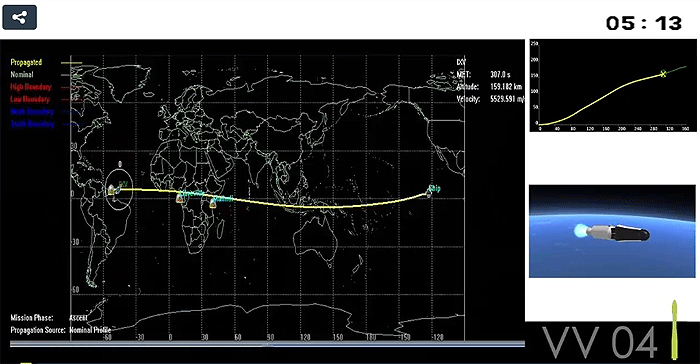Toggle the Propagated trajectory legend entry
The height and width of the screenshot is (364, 700).
click(26, 63)
